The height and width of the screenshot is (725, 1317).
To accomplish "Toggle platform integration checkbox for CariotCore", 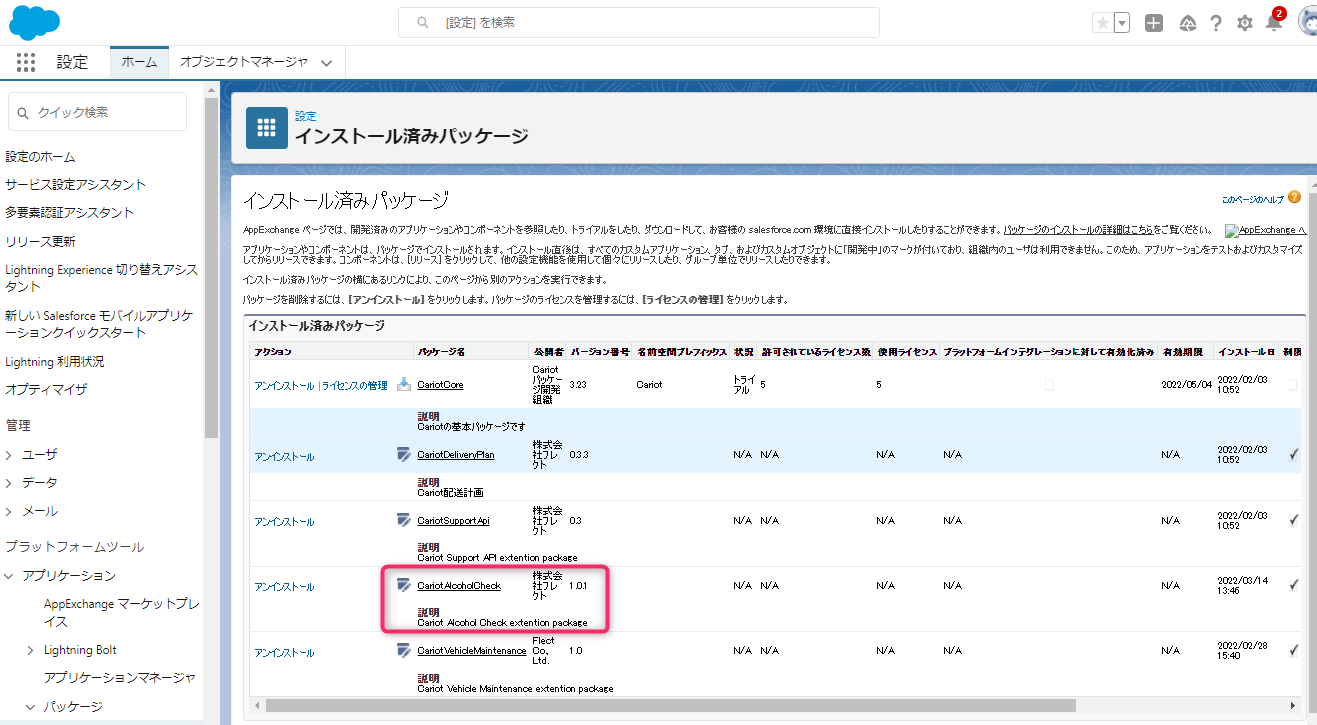I will click(x=1049, y=385).
